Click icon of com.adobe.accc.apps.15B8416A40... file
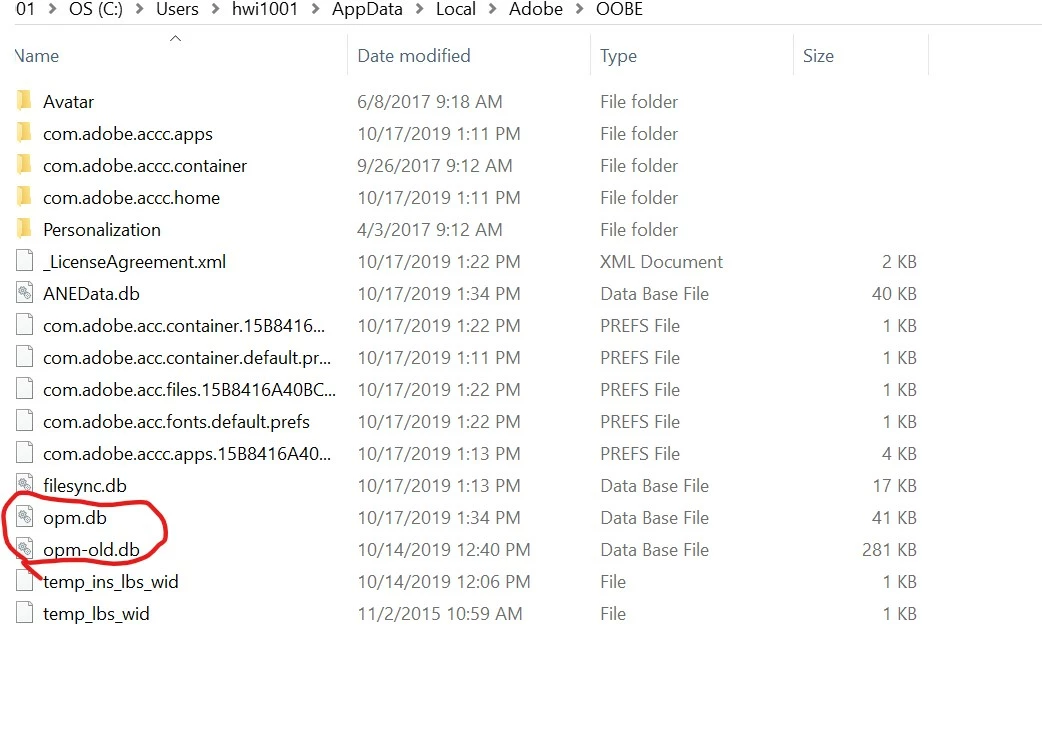 25,453
